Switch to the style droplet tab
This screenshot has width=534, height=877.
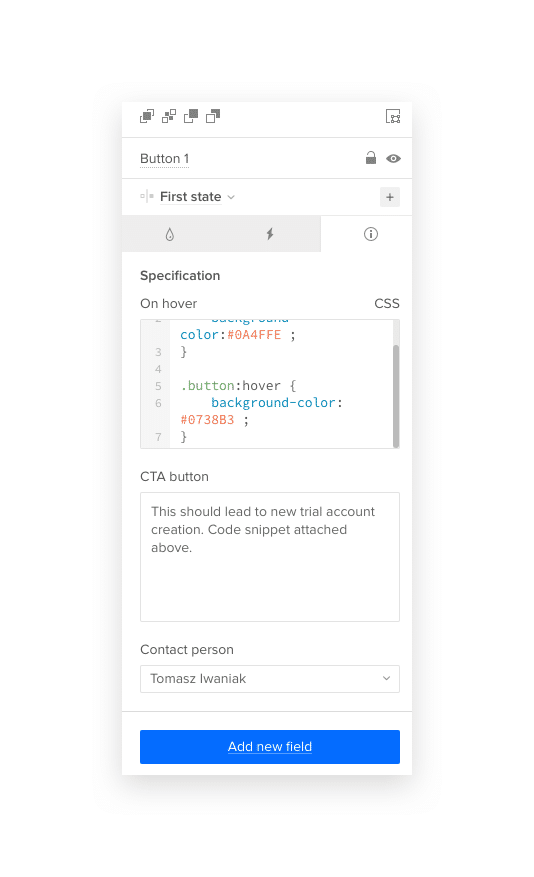(170, 234)
